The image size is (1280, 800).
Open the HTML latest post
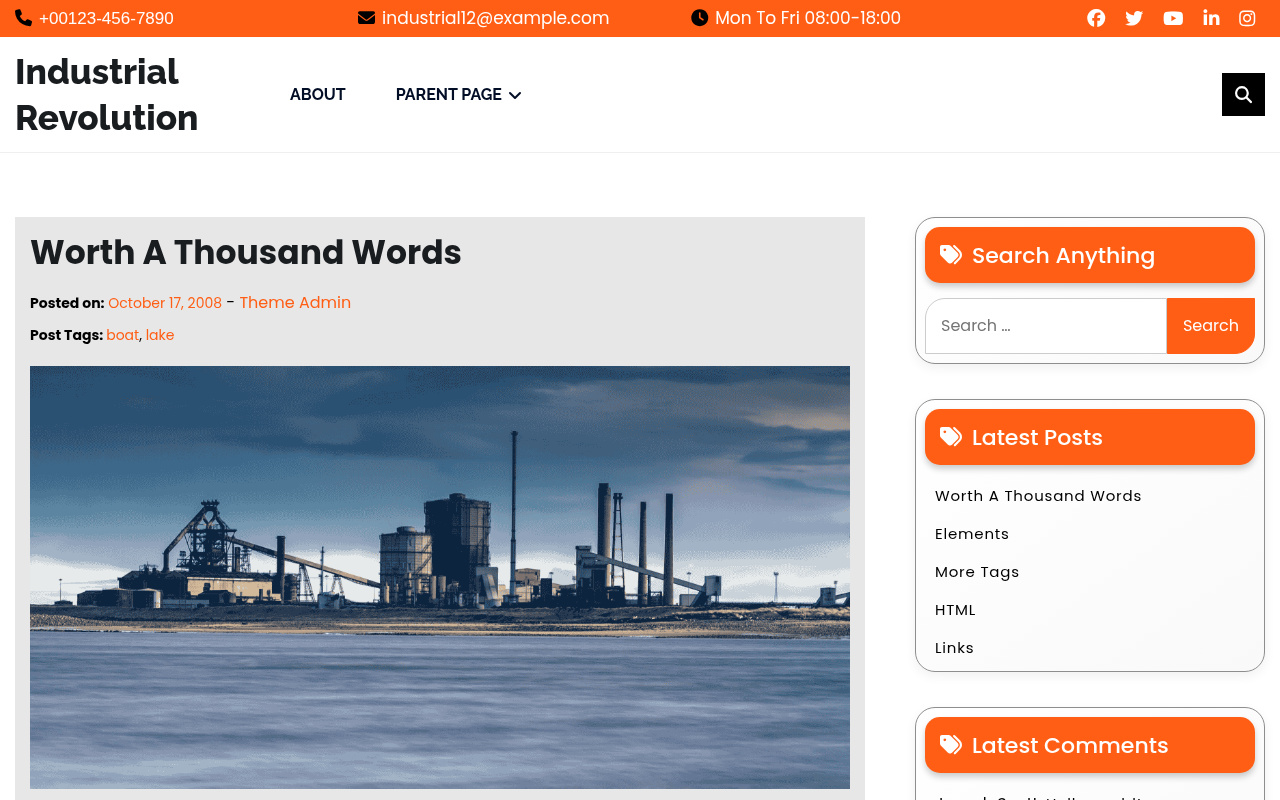click(955, 610)
